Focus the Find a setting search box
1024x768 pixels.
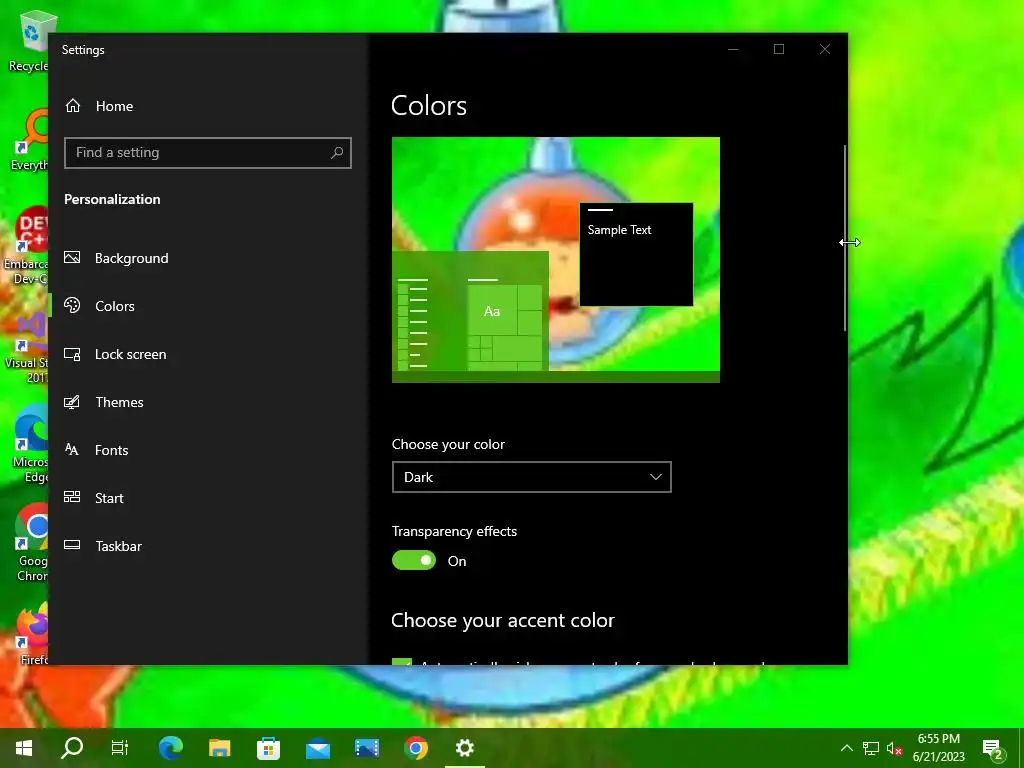tap(208, 153)
